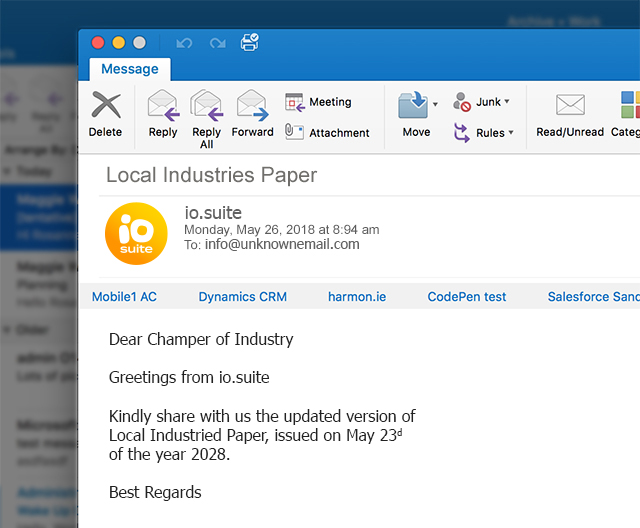Reply to the io.suite email
This screenshot has width=640, height=528.
pyautogui.click(x=163, y=114)
